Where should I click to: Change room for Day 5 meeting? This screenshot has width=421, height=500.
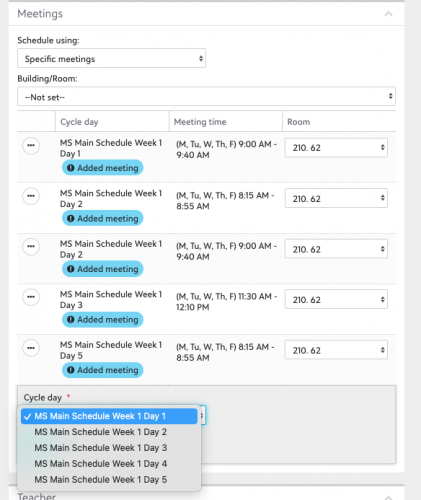336,350
